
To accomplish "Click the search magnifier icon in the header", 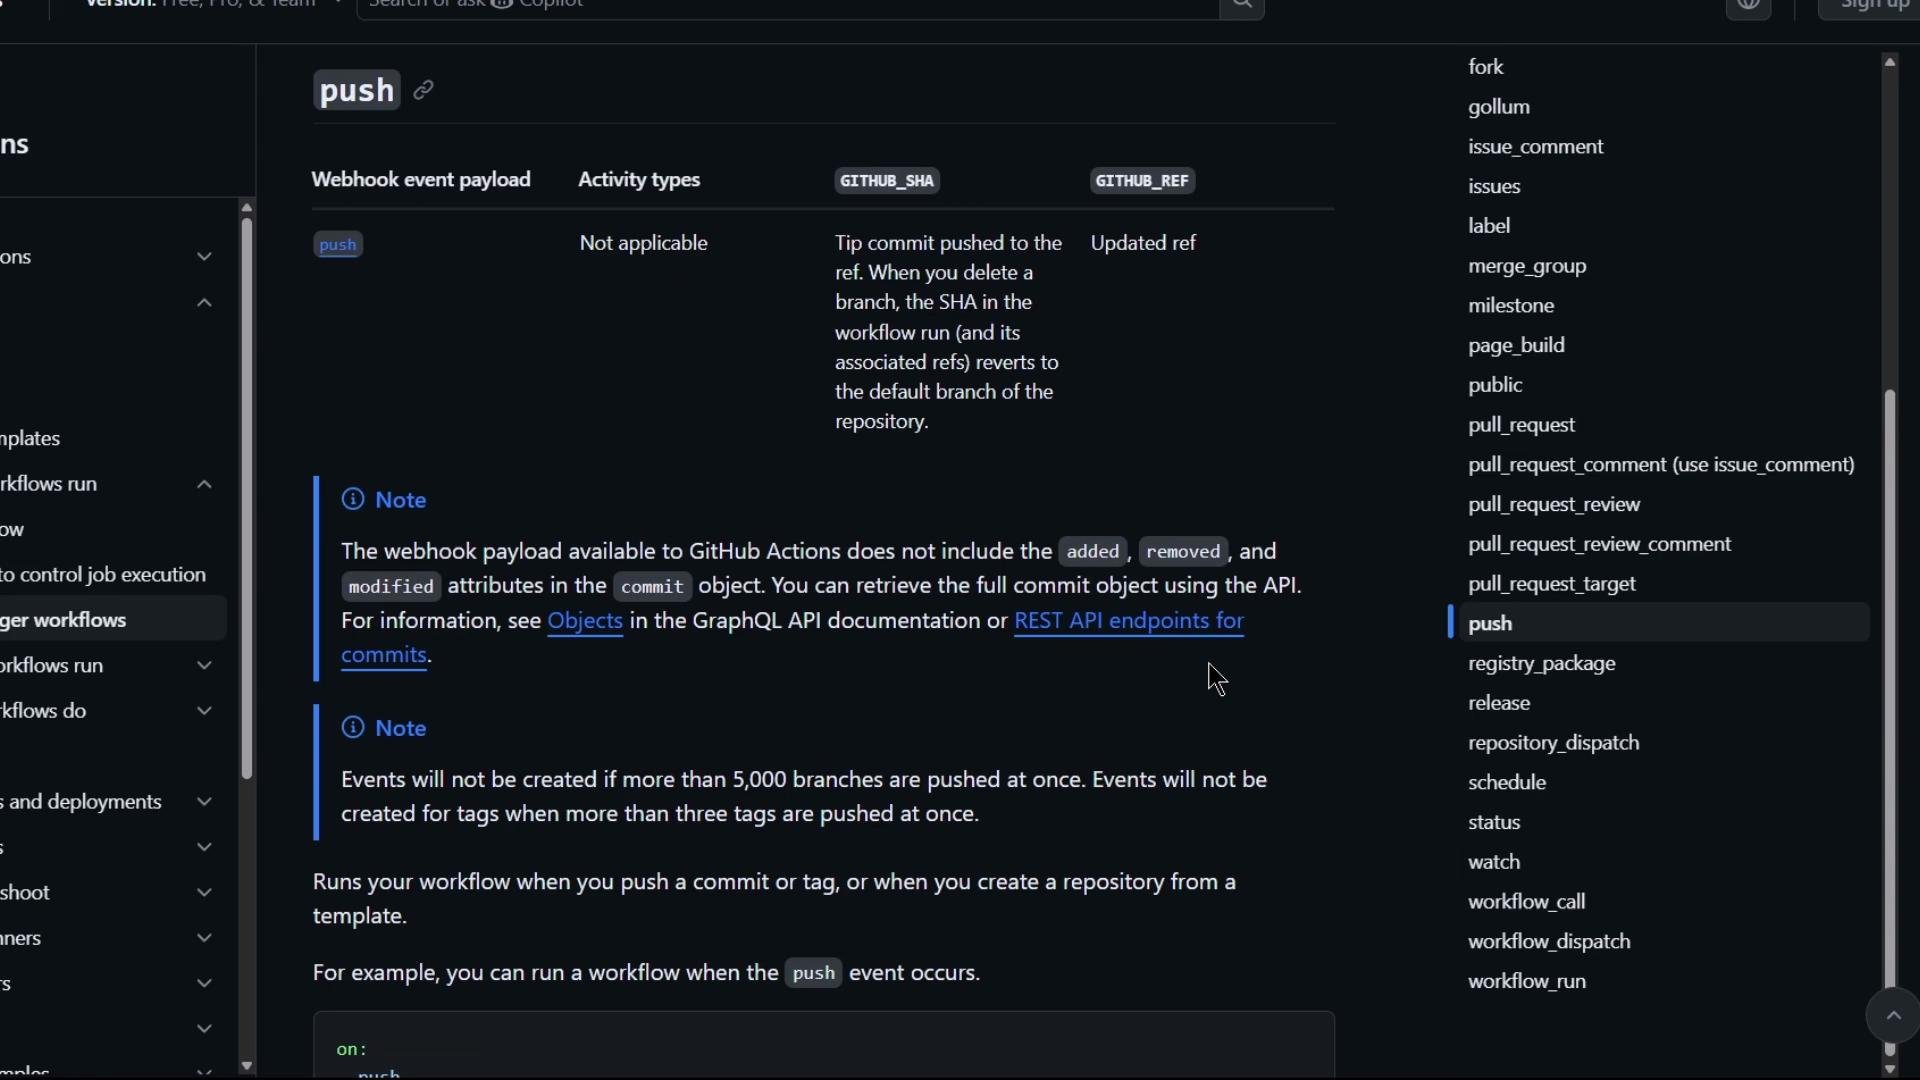I will coord(1242,5).
